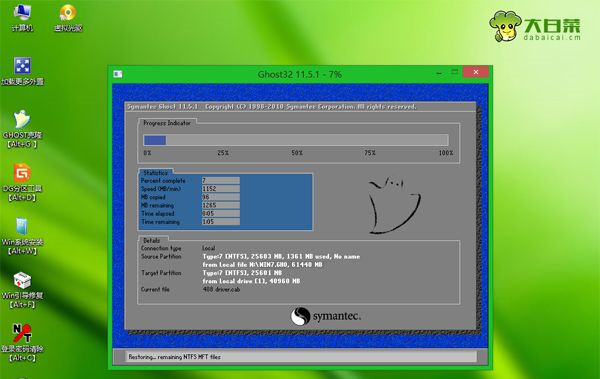Click the MB copied value field
This screenshot has width=600, height=379.
[221, 197]
